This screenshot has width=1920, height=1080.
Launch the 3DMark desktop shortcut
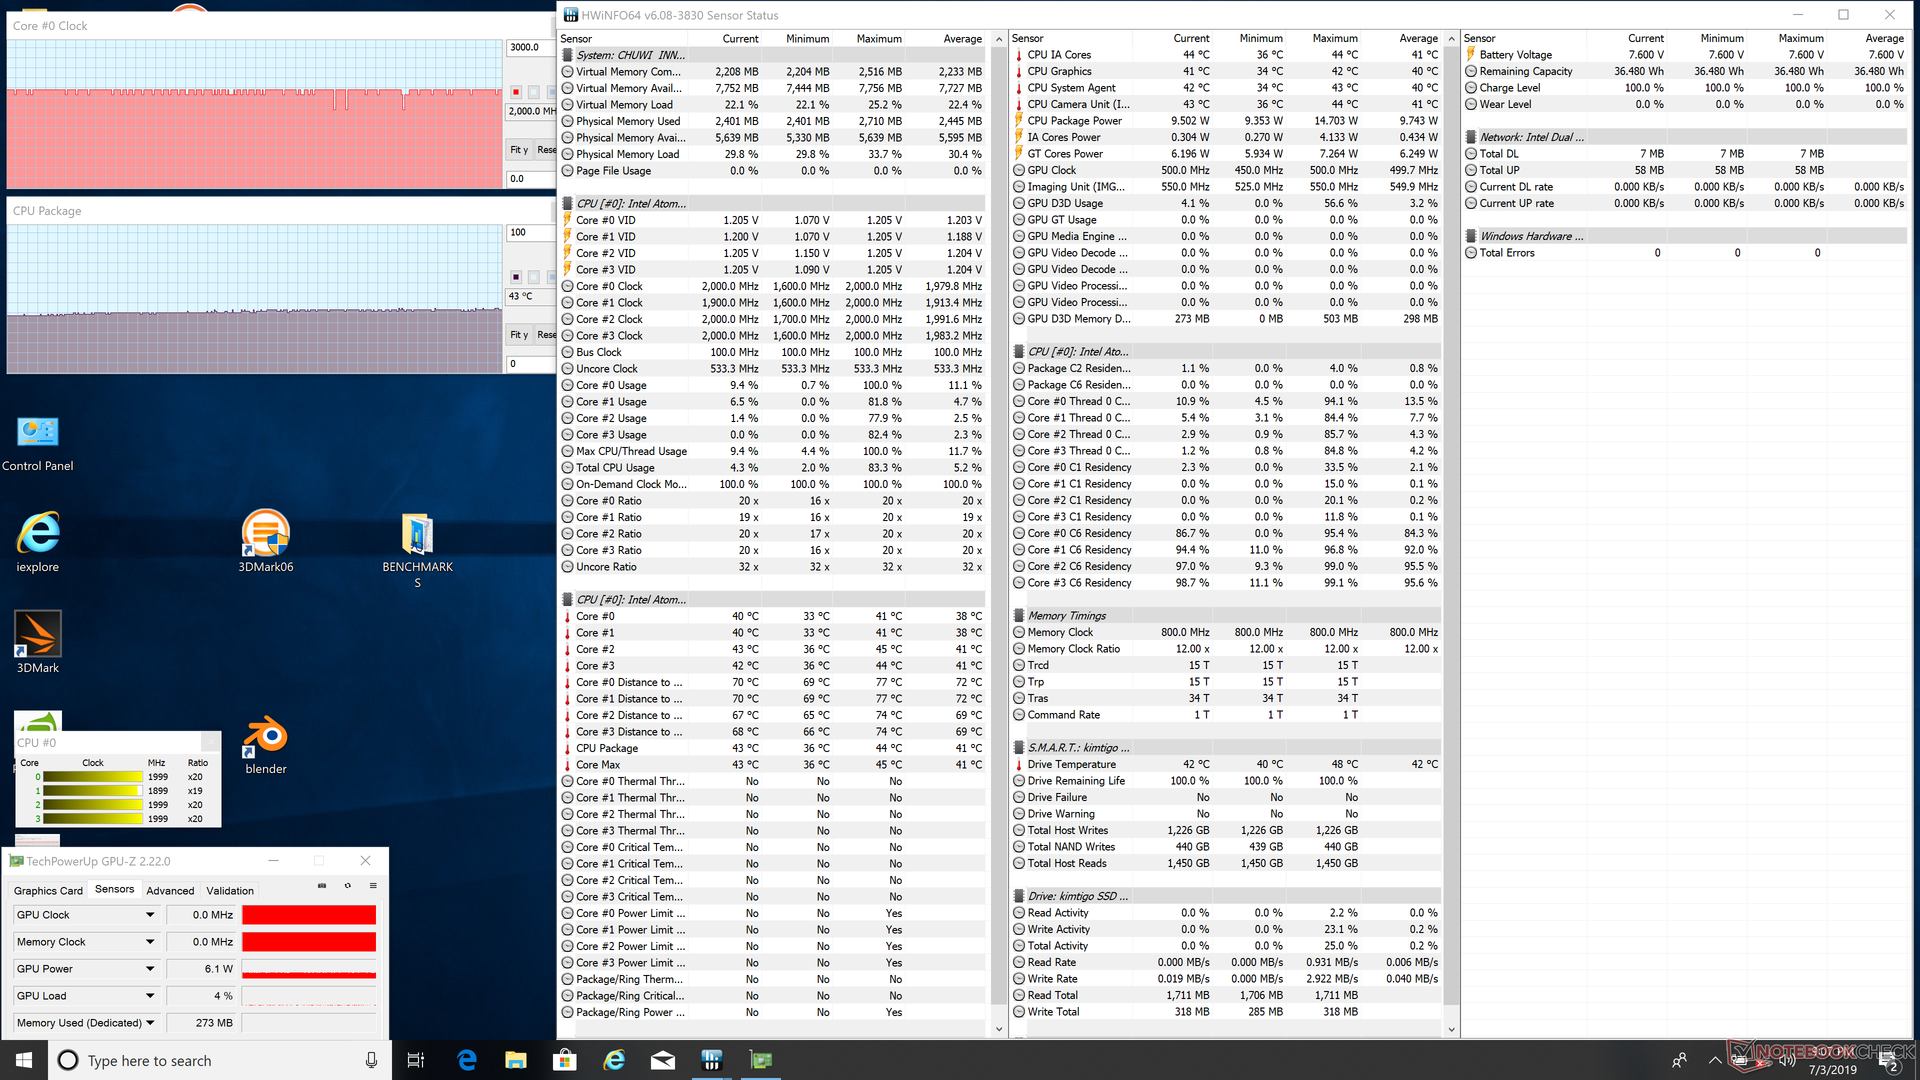38,642
